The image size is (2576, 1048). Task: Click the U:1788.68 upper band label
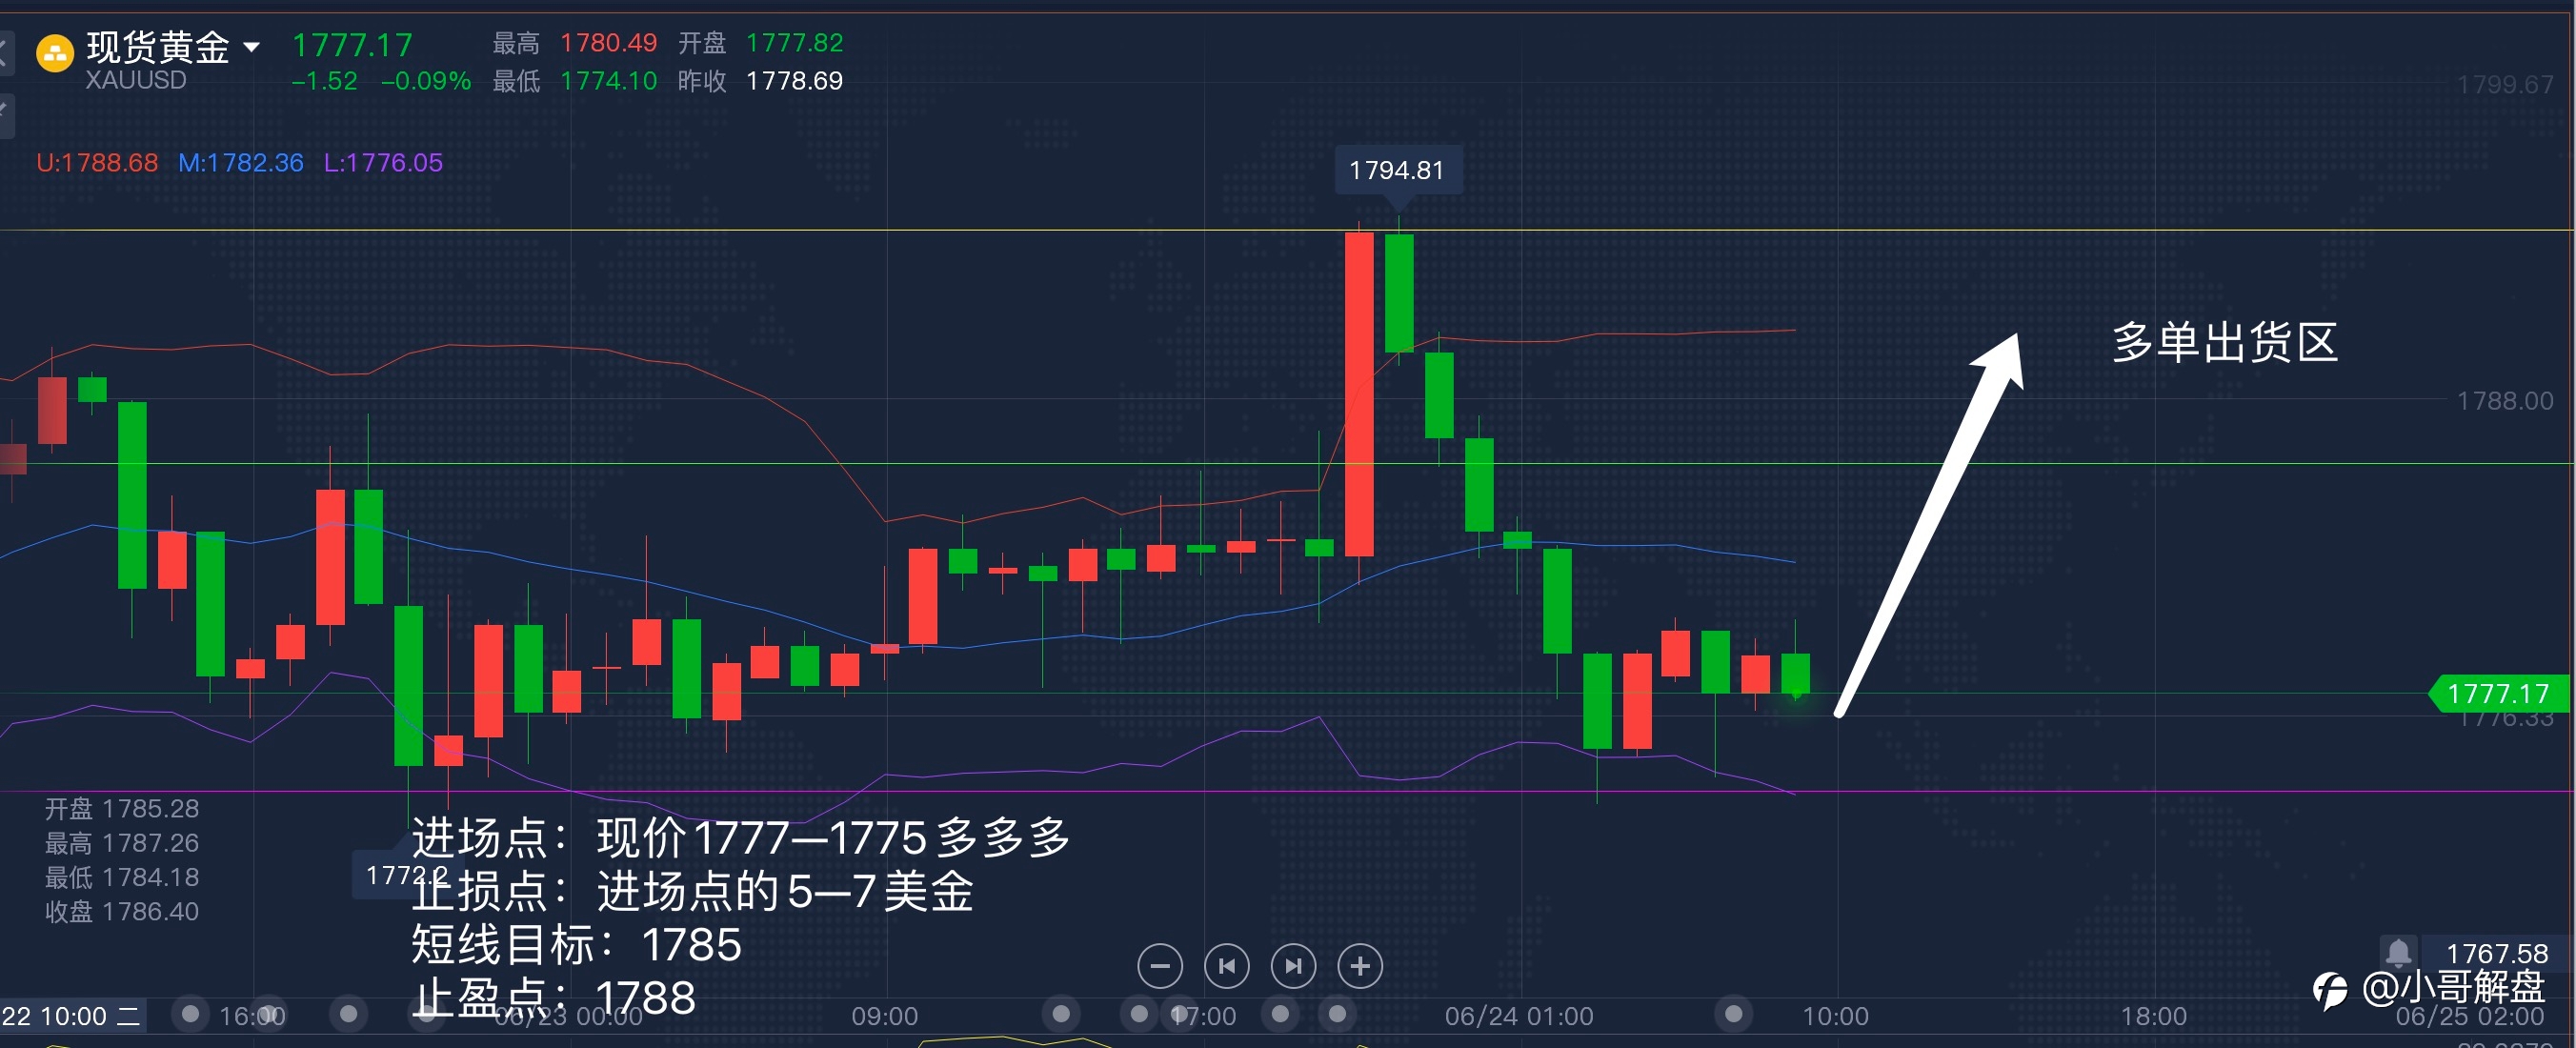pyautogui.click(x=97, y=163)
